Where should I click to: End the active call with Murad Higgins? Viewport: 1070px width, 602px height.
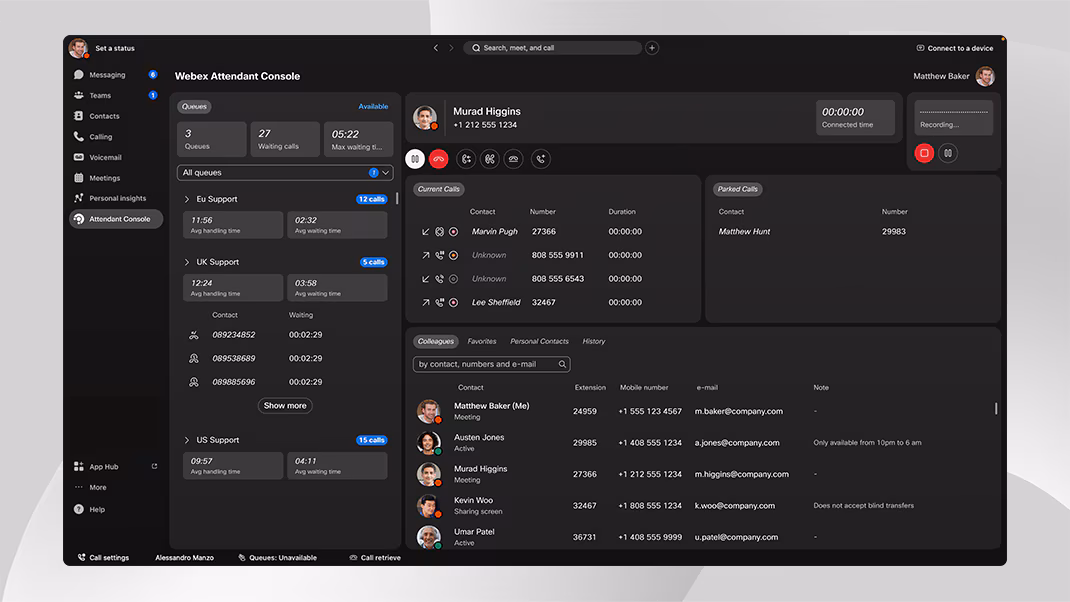440,158
